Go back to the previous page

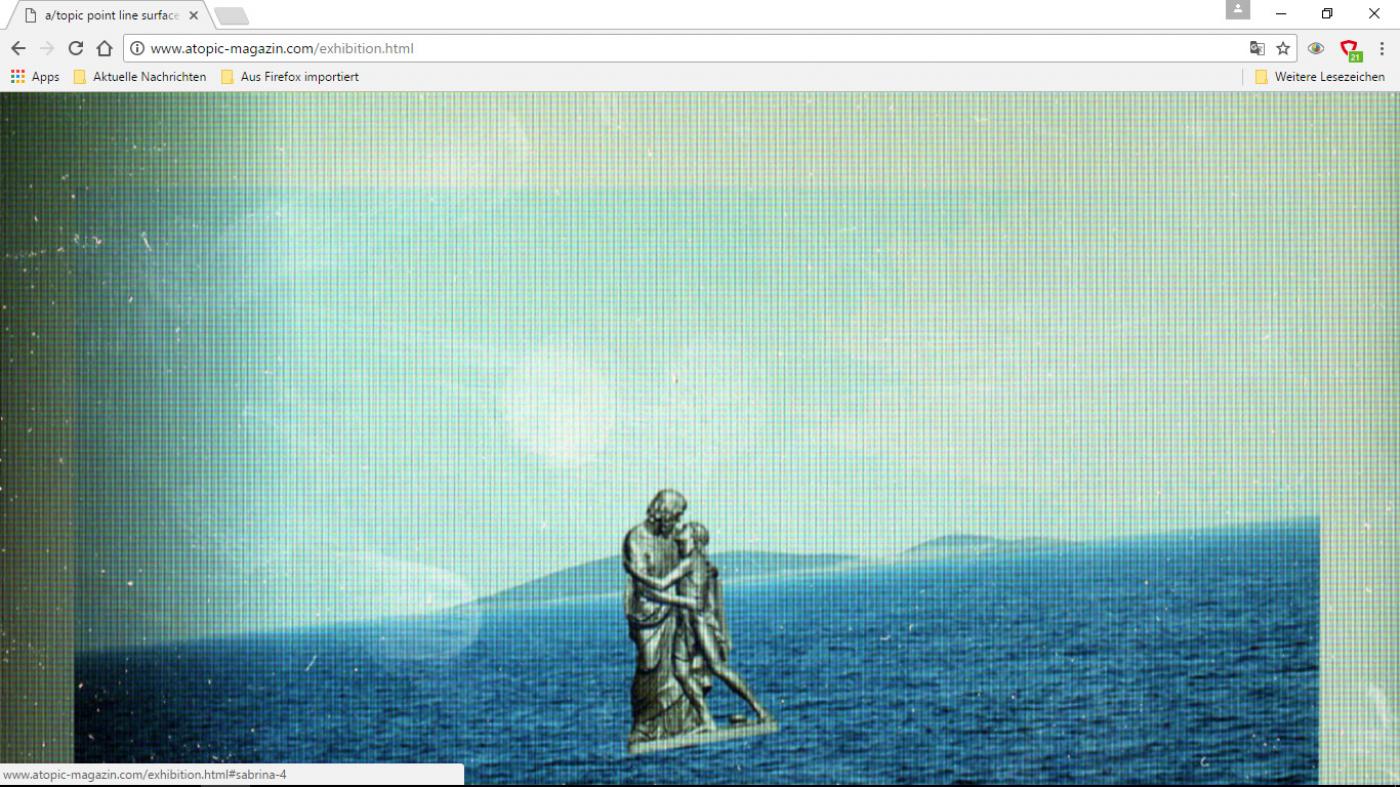[x=18, y=48]
